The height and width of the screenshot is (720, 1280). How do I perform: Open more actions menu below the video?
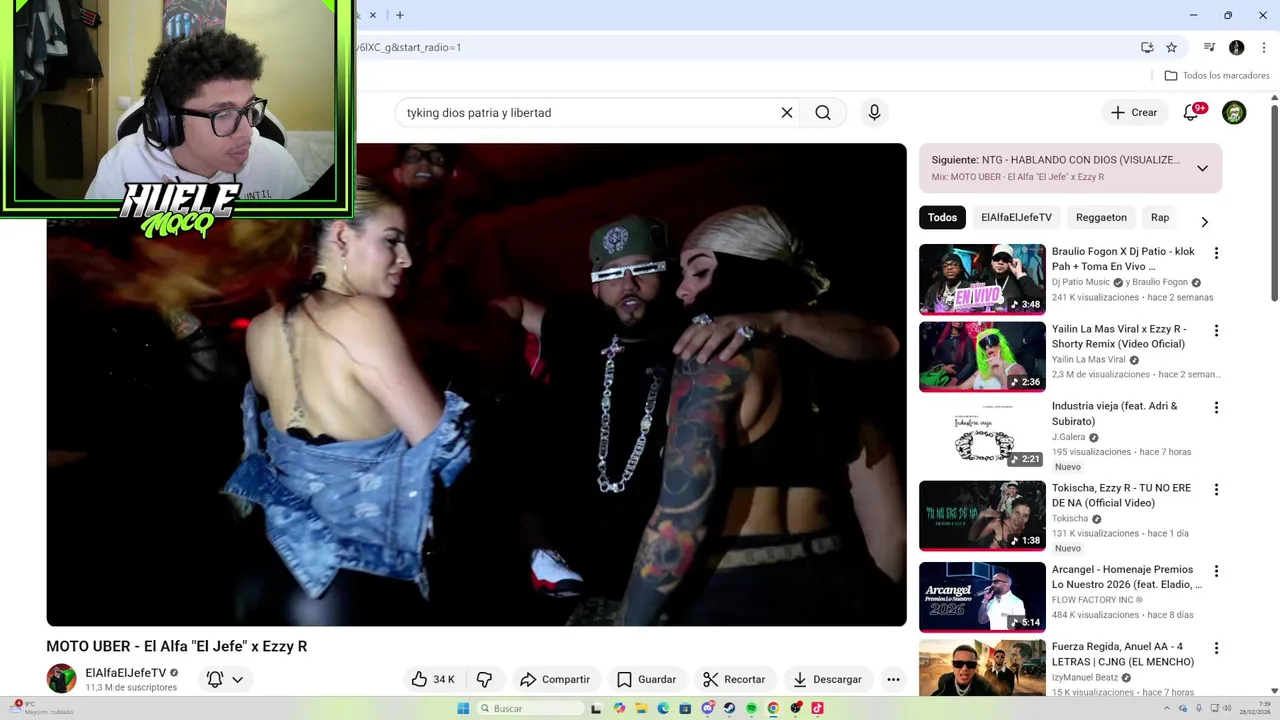click(x=893, y=679)
